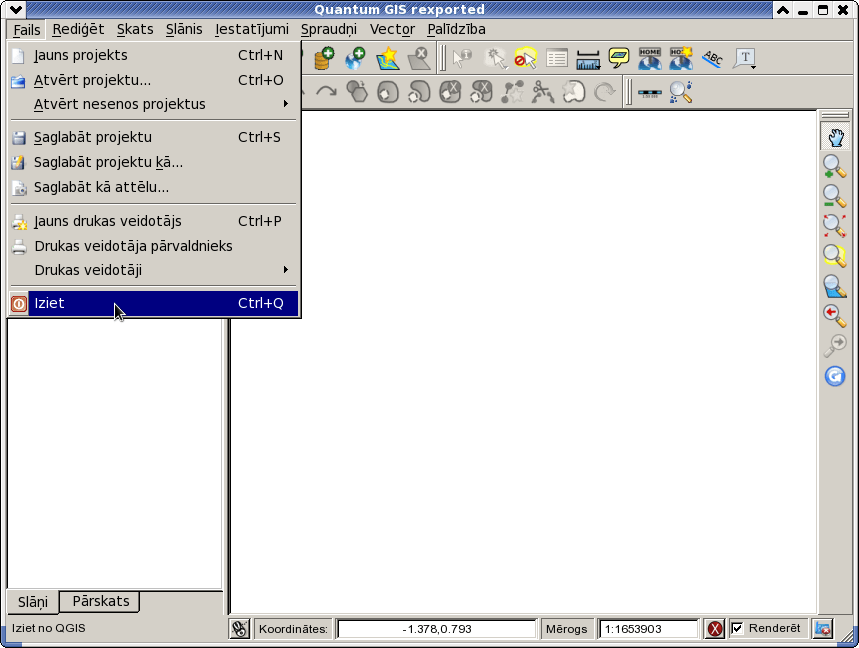Open the Iestatījumi menu

[252, 30]
